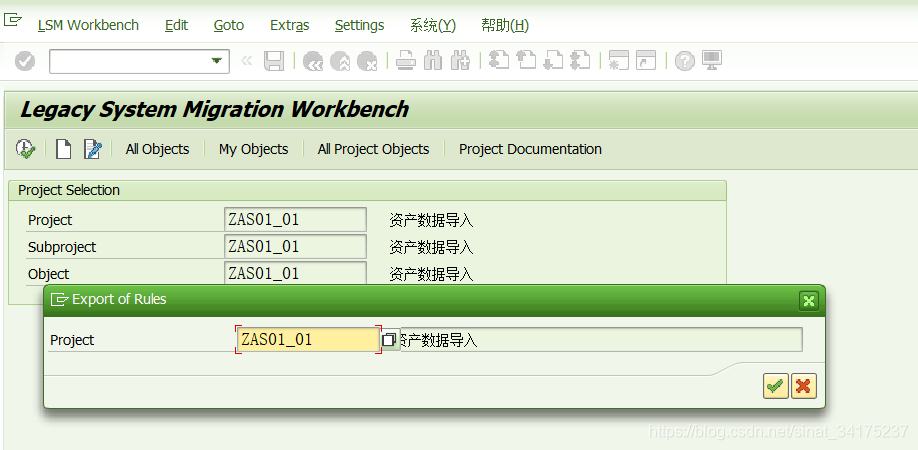918x450 pixels.
Task: Collapse the command field with double chevron
Action: click(x=246, y=60)
